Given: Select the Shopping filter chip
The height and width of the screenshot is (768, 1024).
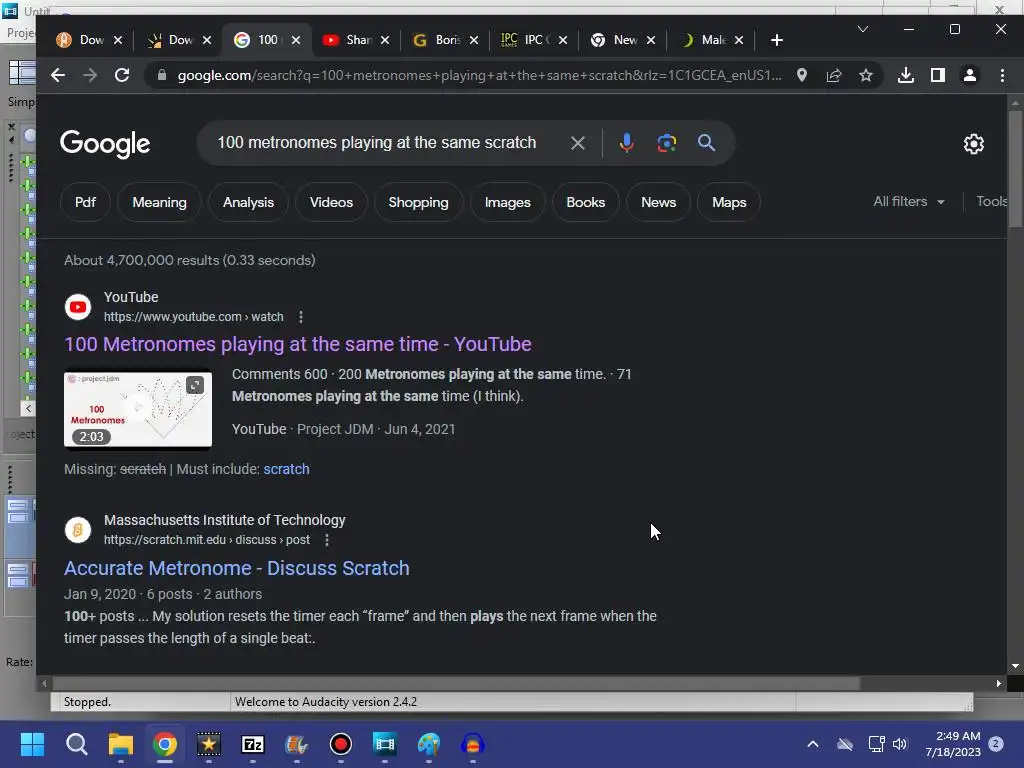Looking at the screenshot, I should click(x=419, y=202).
